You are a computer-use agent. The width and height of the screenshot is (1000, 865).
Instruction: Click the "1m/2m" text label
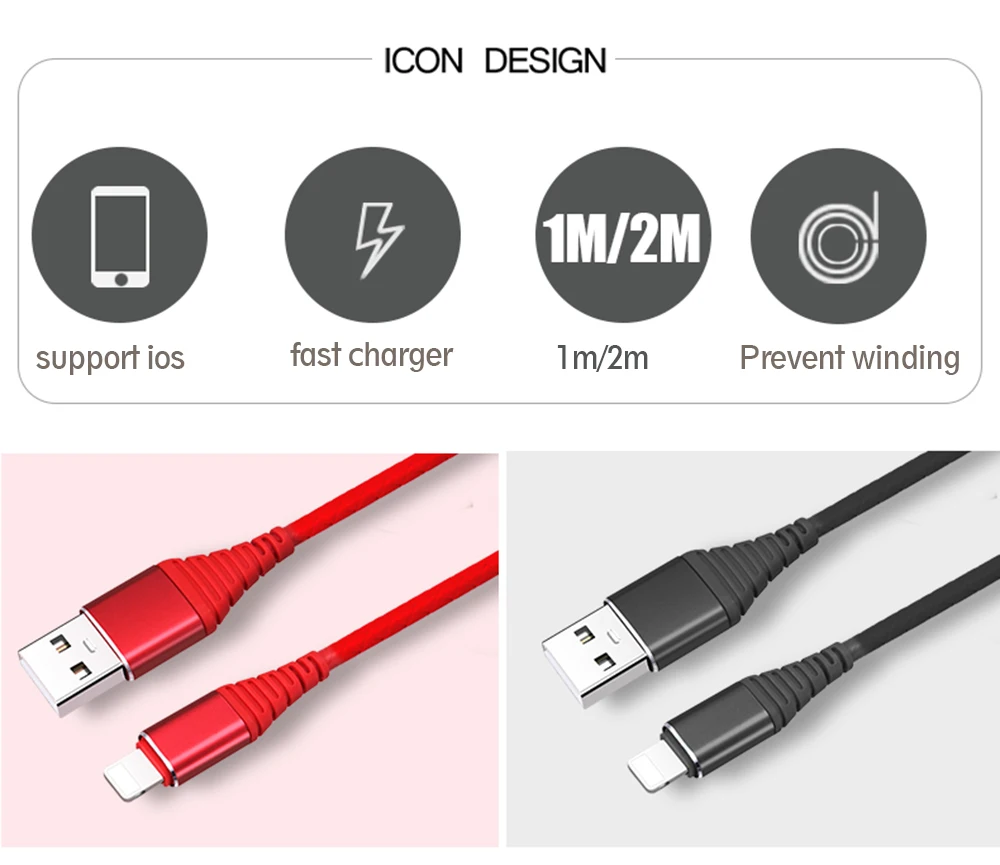point(603,357)
